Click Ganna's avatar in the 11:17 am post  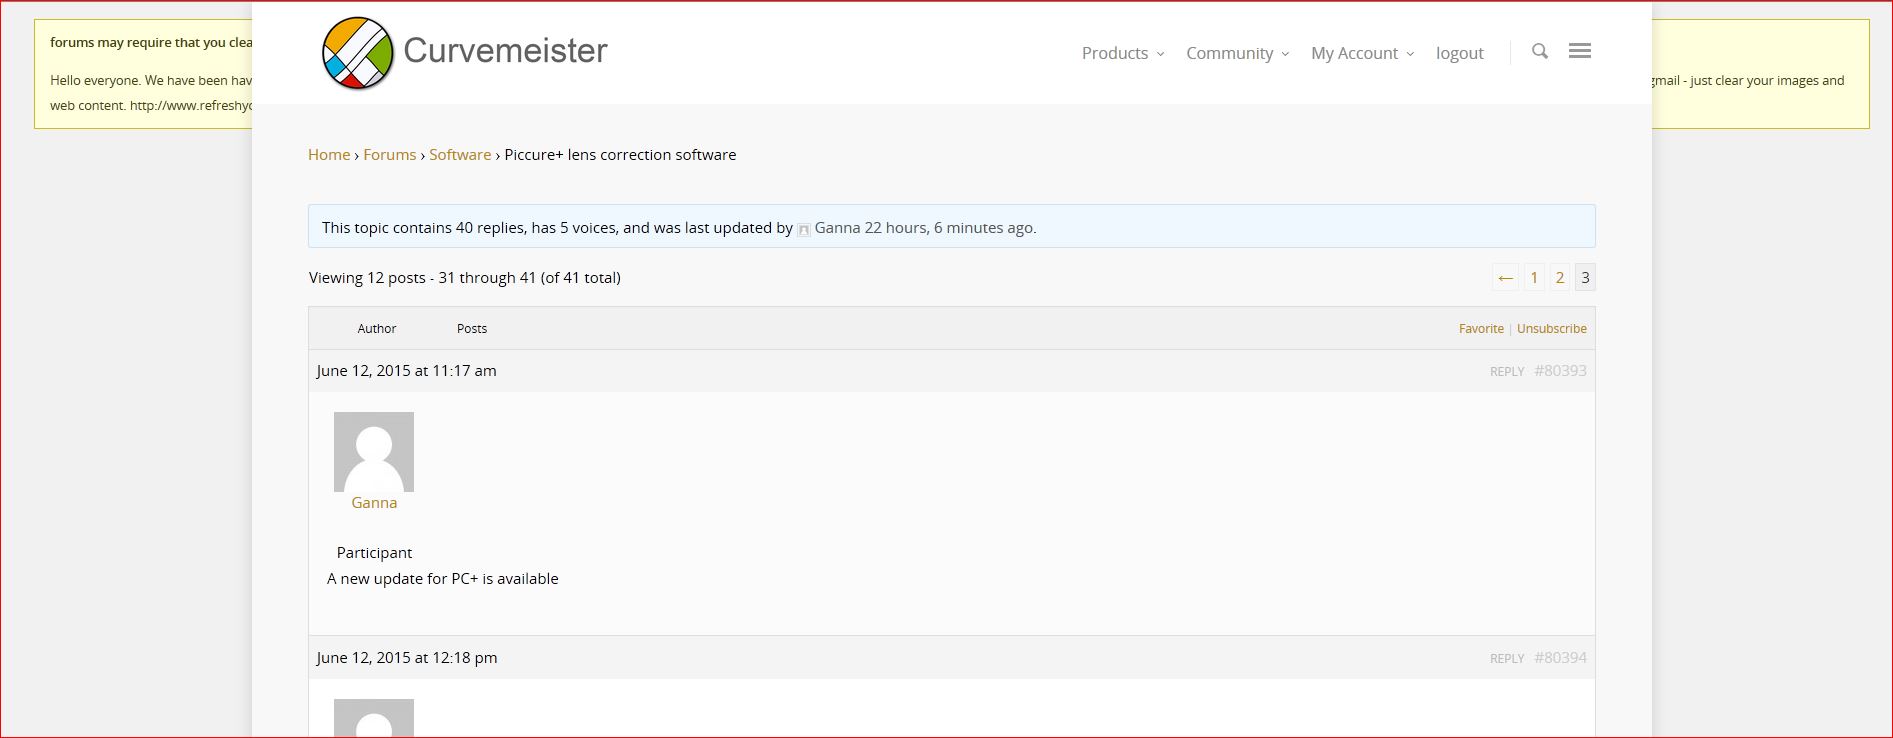[x=374, y=452]
